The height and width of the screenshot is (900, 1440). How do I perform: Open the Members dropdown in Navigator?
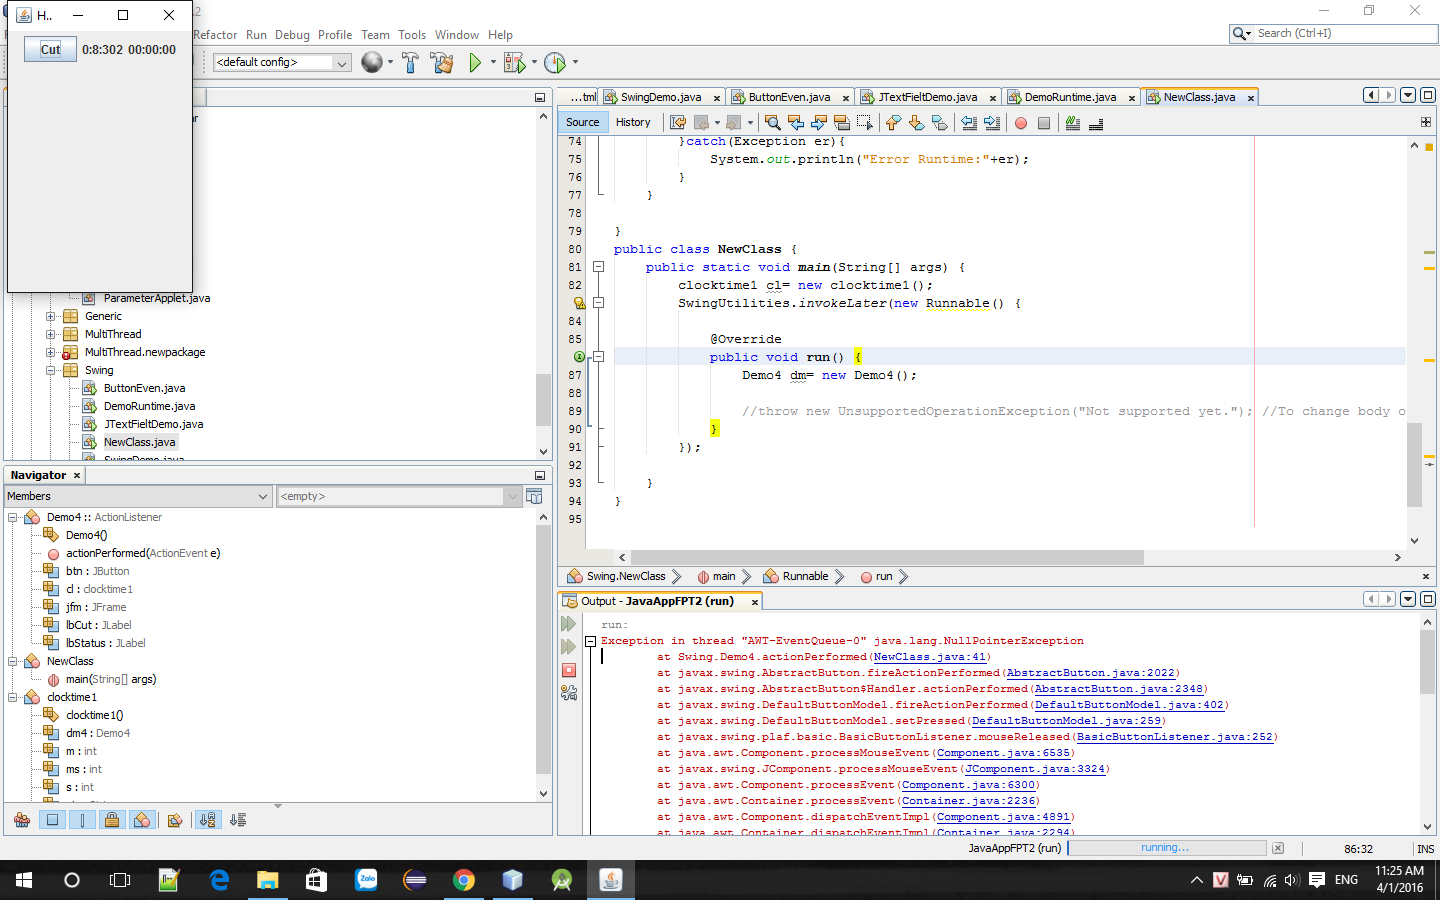[138, 496]
